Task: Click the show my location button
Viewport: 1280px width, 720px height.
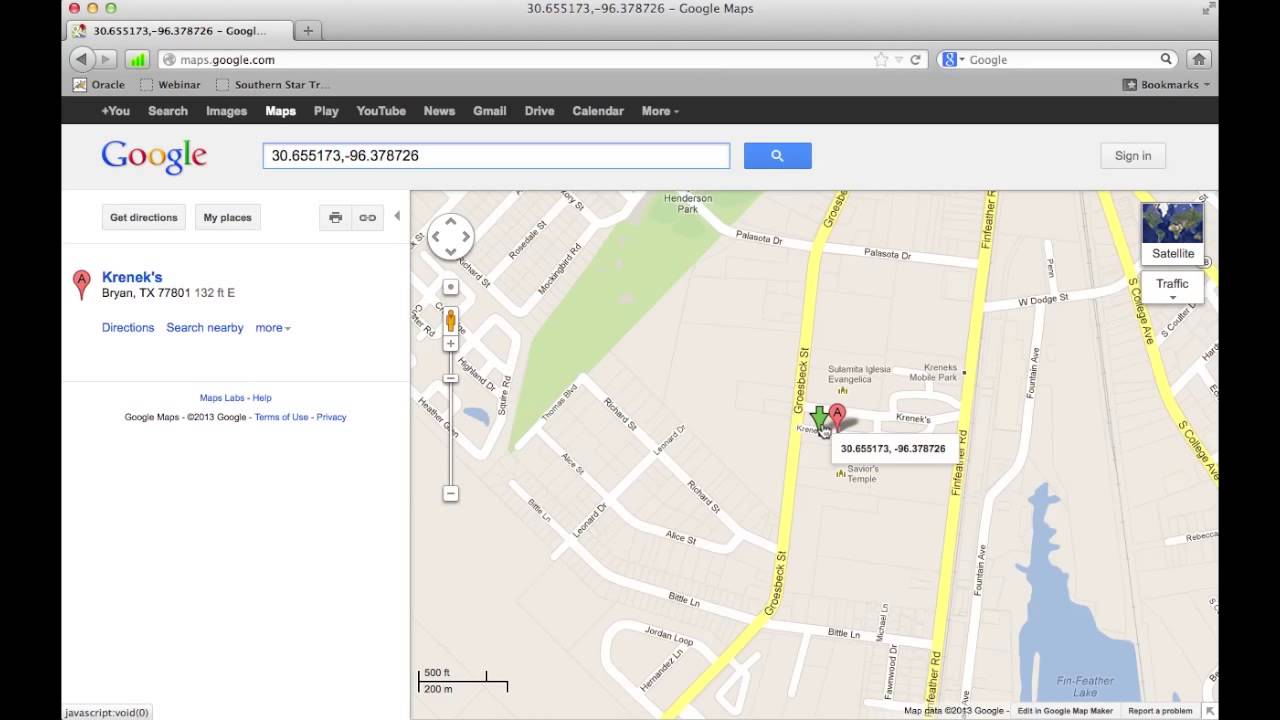Action: click(451, 287)
